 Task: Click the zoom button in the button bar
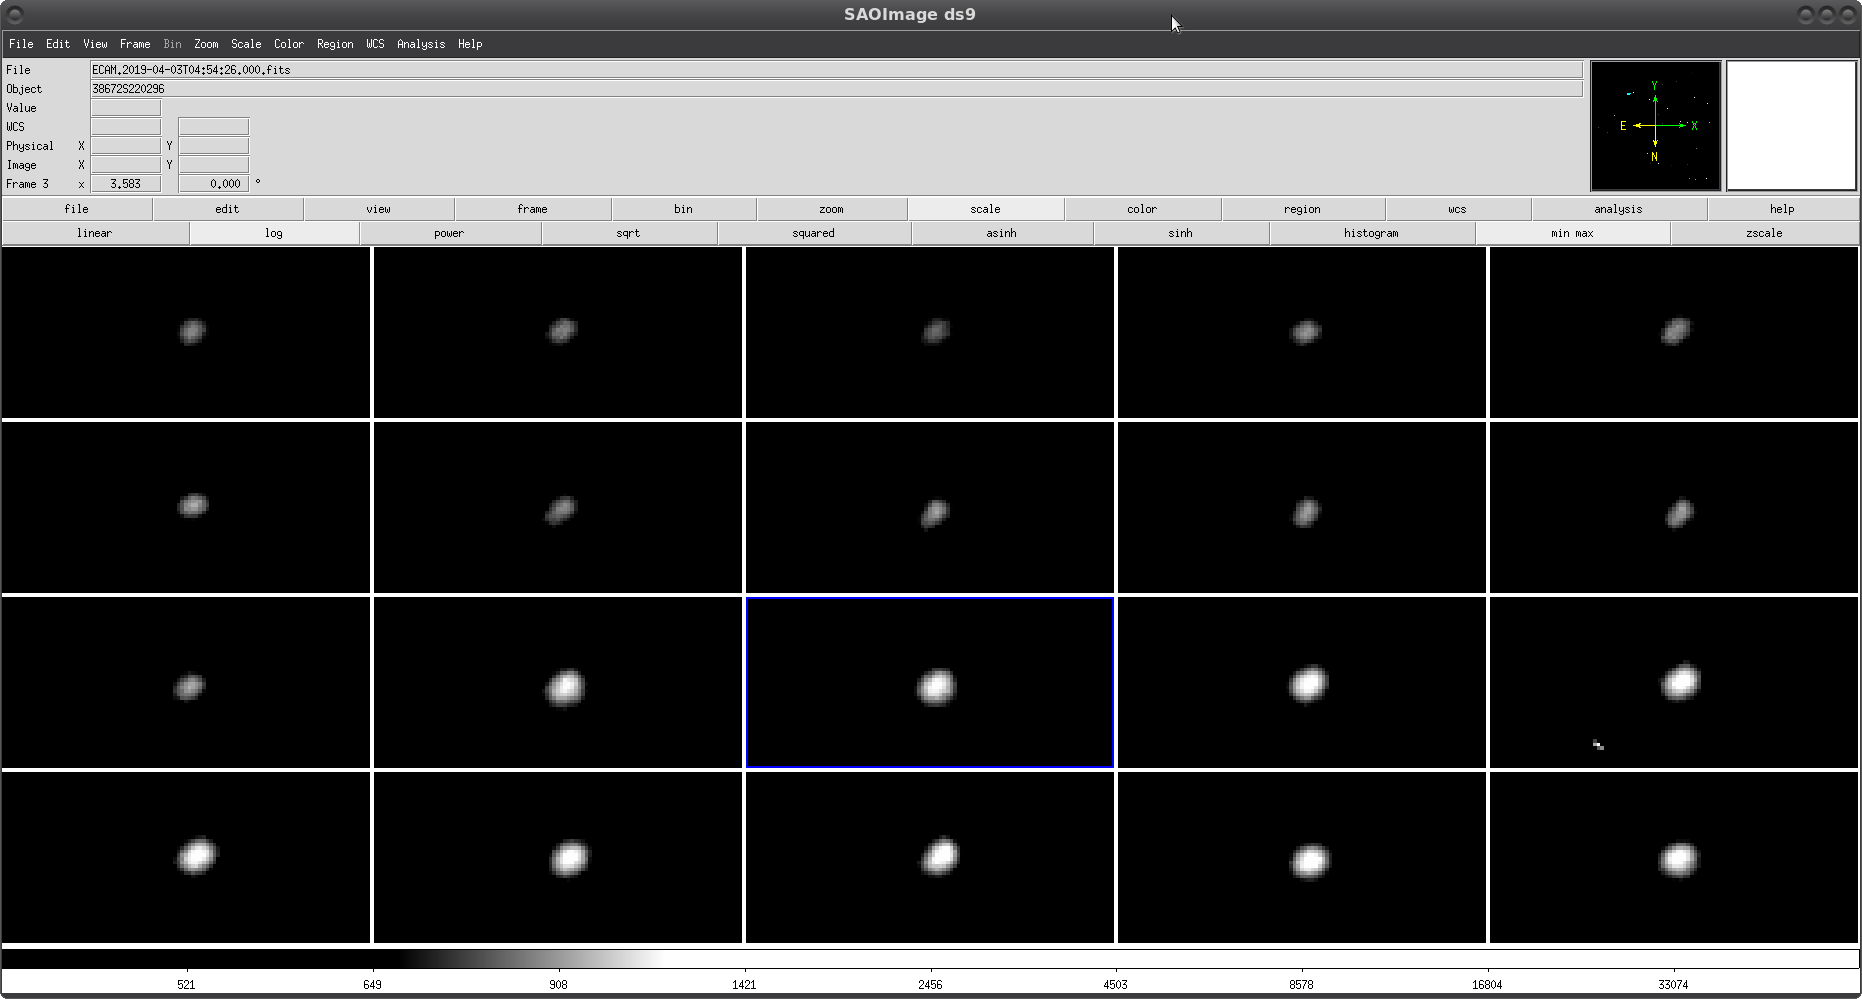(x=831, y=209)
